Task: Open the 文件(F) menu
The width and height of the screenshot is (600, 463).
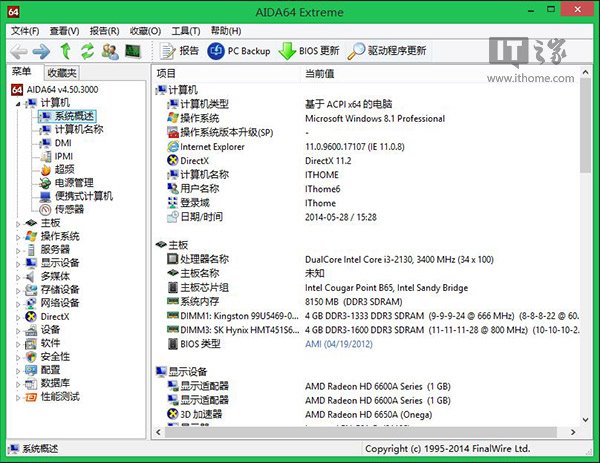Action: coord(25,31)
